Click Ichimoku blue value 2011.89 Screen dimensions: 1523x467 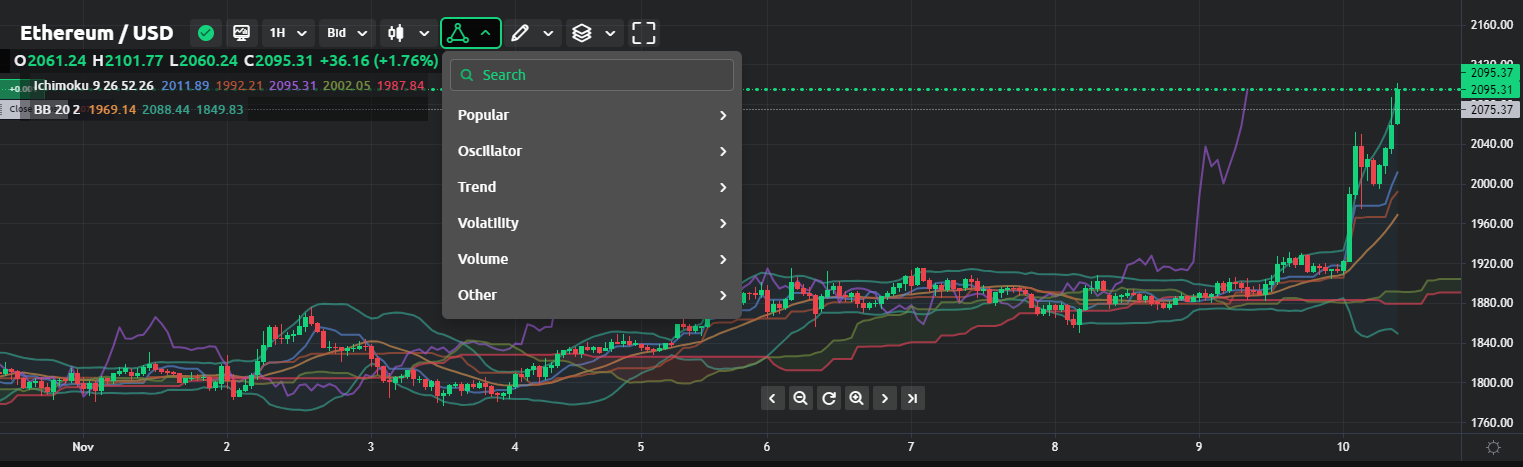point(185,86)
